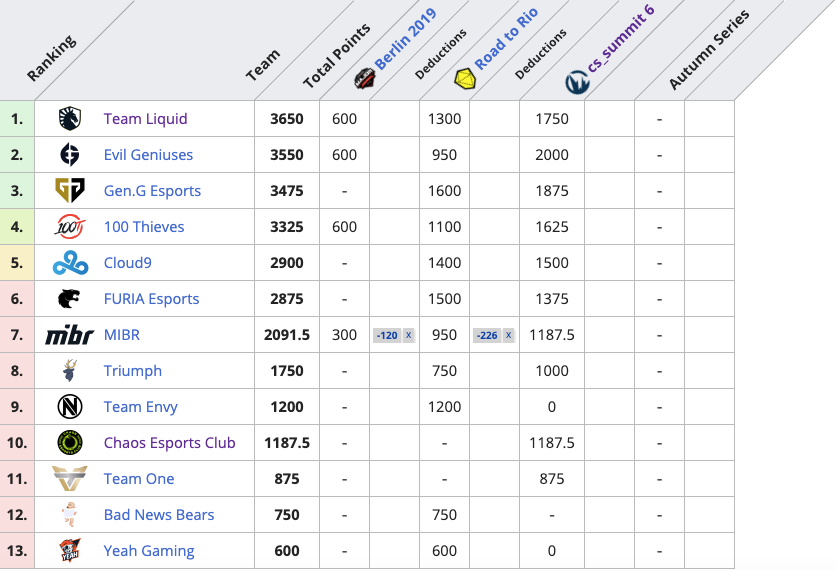
Task: Select Team Liquid's 1750 cs_summit points
Action: pos(552,118)
